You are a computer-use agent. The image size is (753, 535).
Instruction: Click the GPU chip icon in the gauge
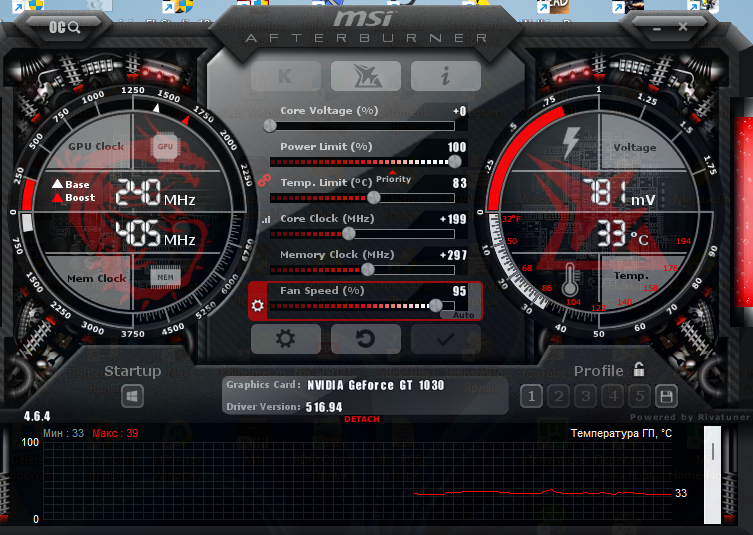coord(165,146)
